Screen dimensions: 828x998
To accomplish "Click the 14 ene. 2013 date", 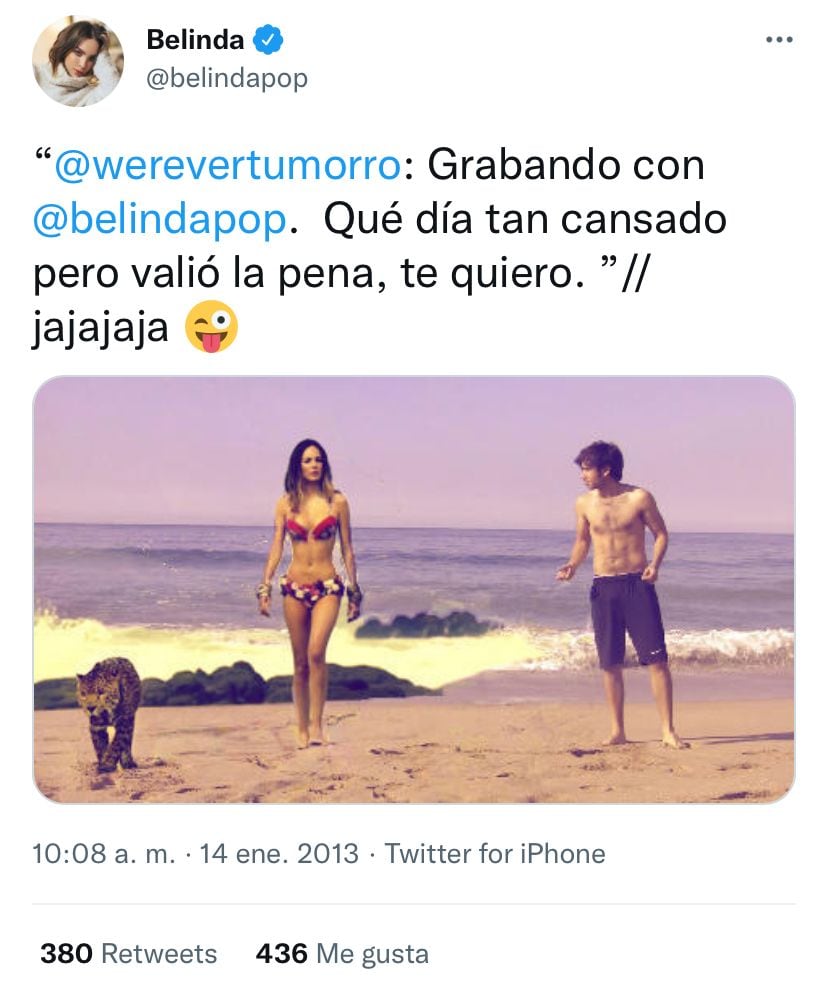I will click(279, 854).
